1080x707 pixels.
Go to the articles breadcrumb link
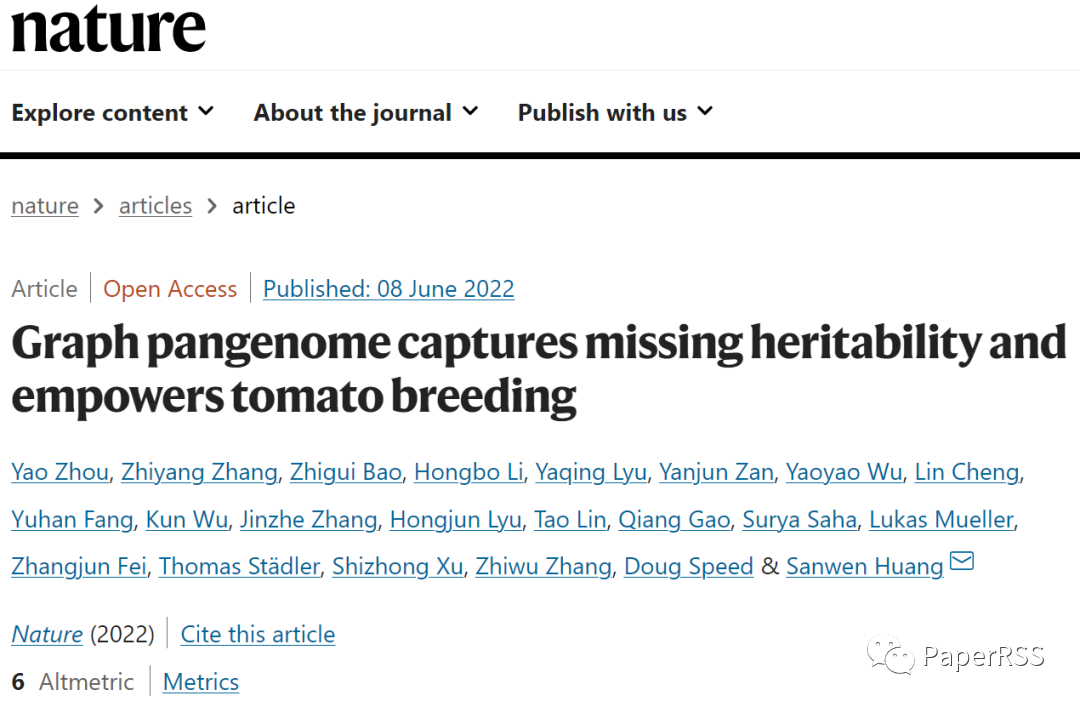tap(155, 205)
